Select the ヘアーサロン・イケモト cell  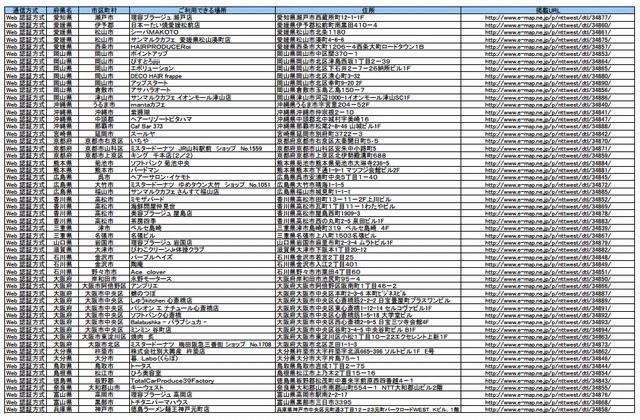pyautogui.click(x=202, y=178)
